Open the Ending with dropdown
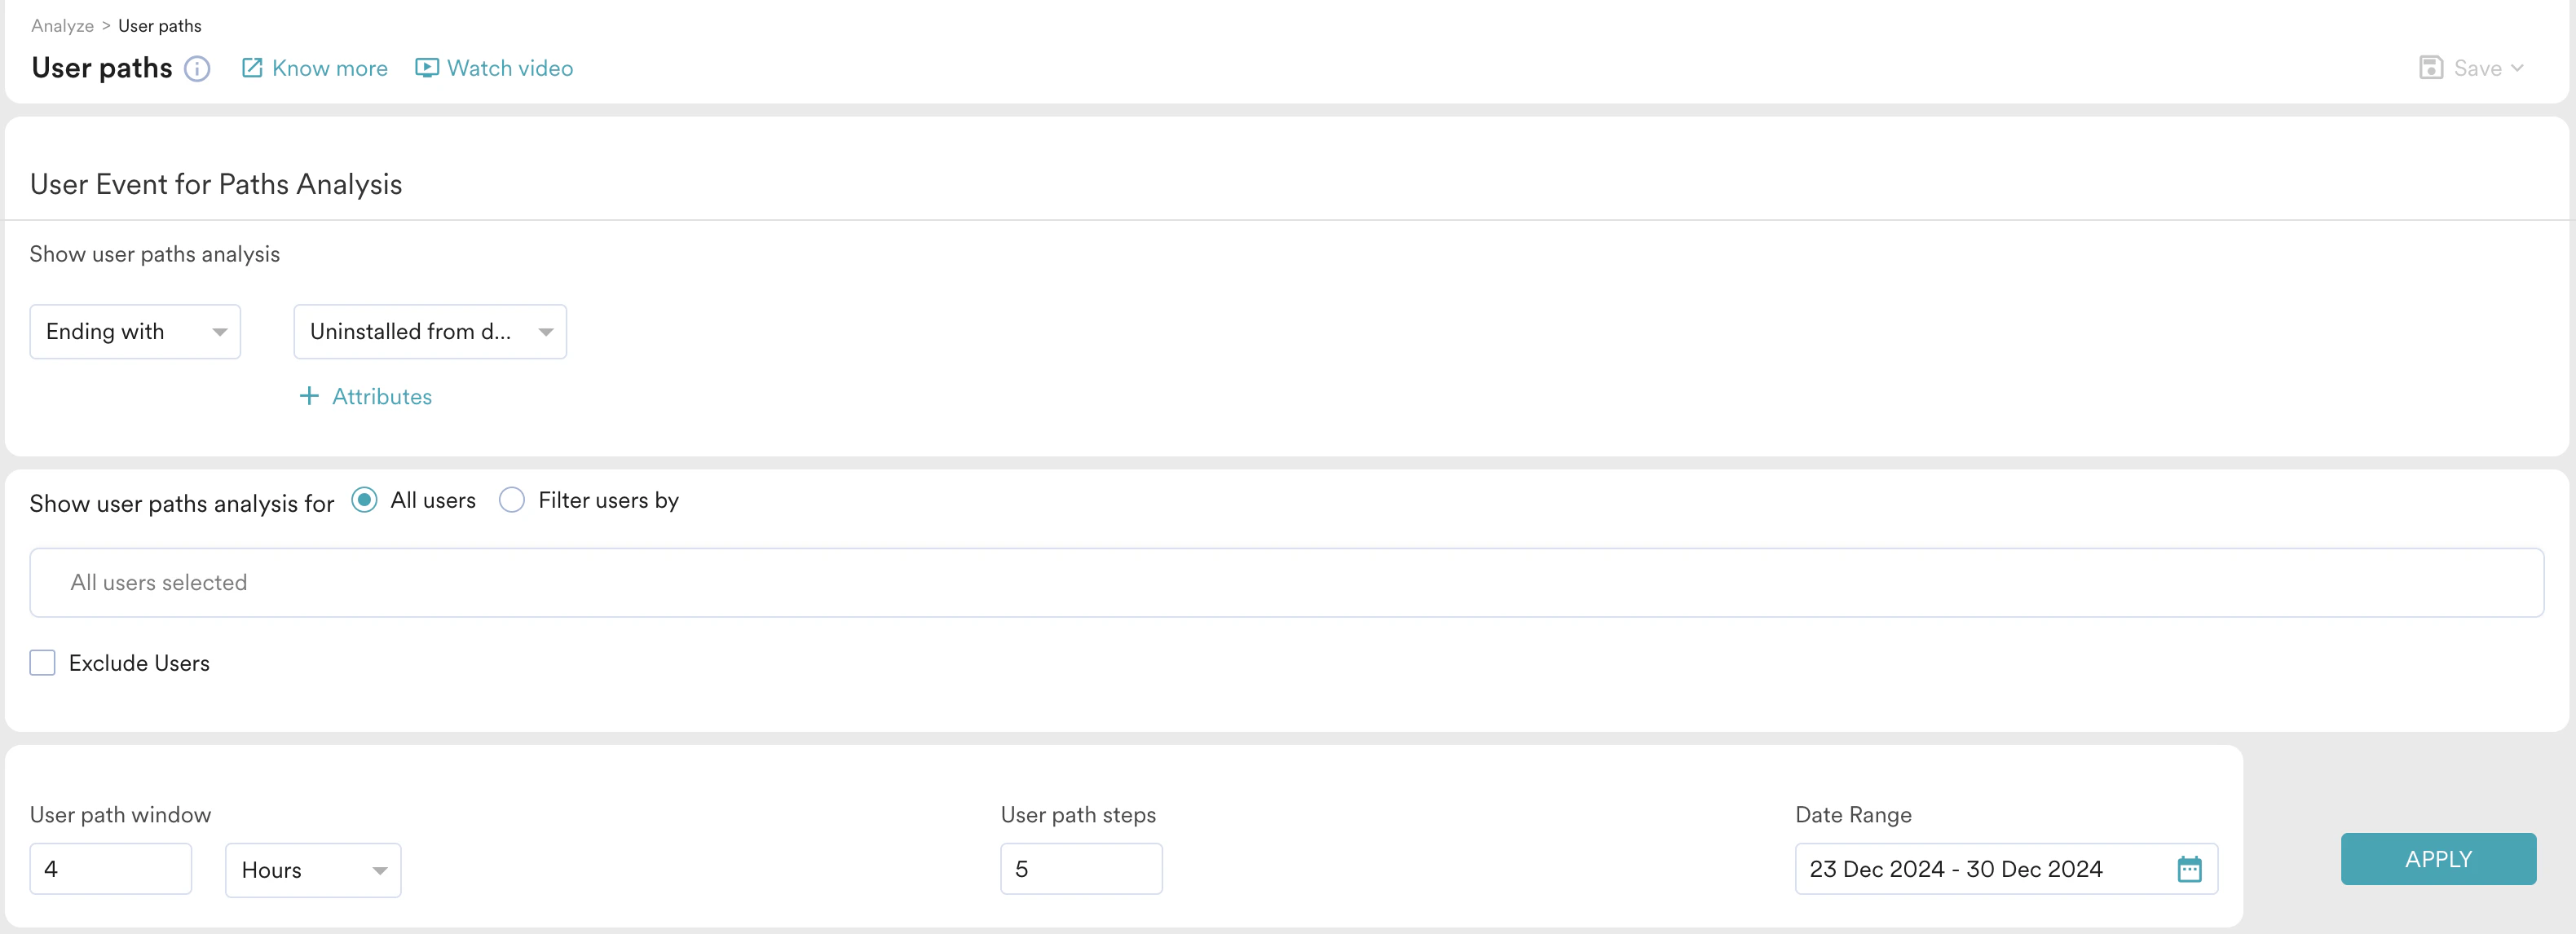This screenshot has width=2576, height=934. [x=135, y=331]
